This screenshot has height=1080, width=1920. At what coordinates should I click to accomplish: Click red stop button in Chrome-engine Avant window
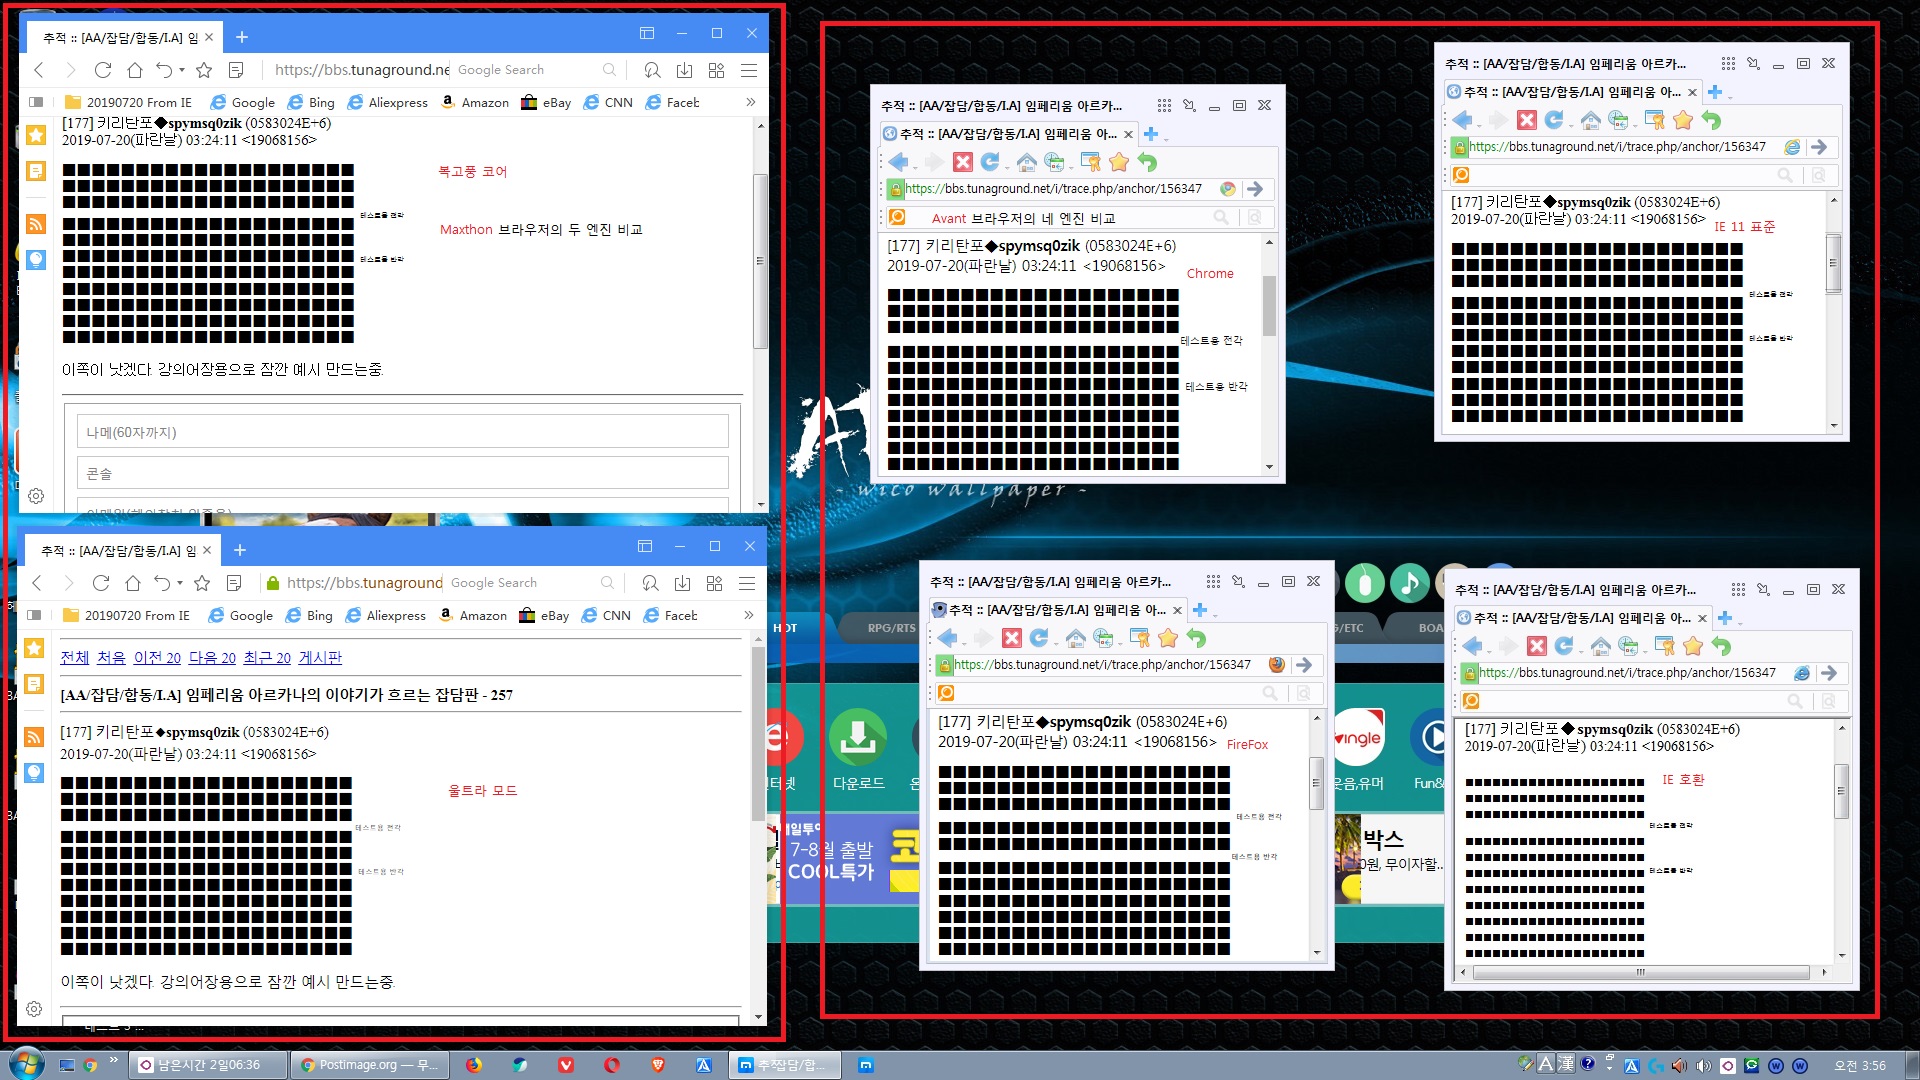[962, 162]
